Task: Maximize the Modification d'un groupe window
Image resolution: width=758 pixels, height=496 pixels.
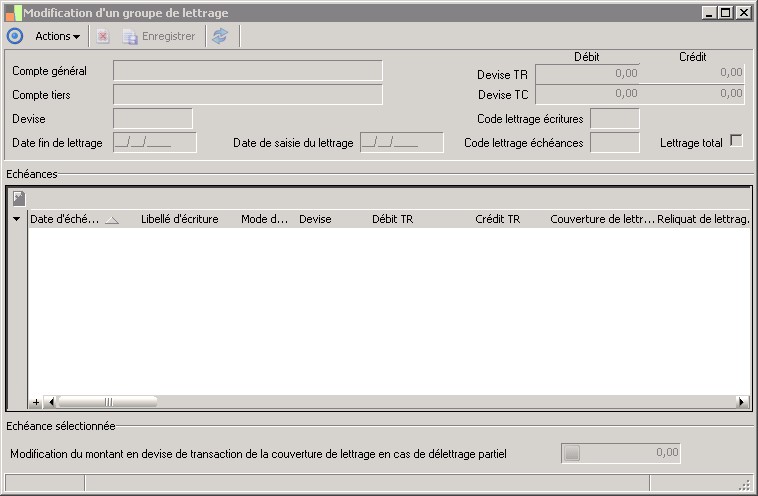Action: pyautogui.click(x=726, y=13)
